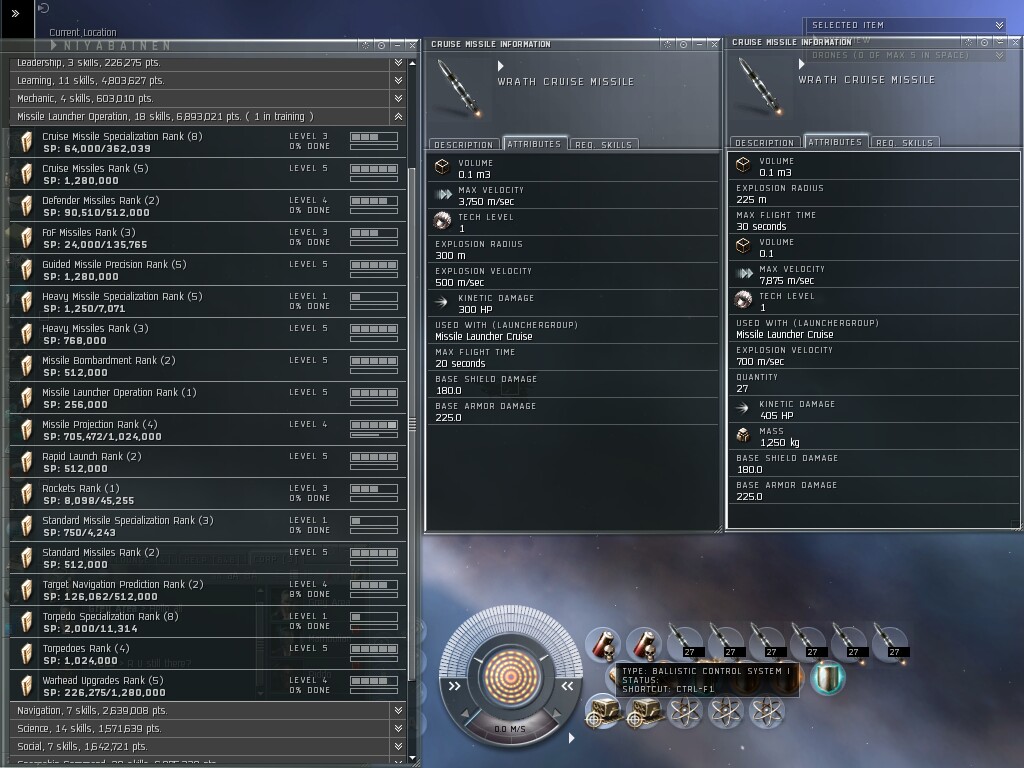
Task: Select the Defender Missiles skill book icon
Action: click(26, 206)
